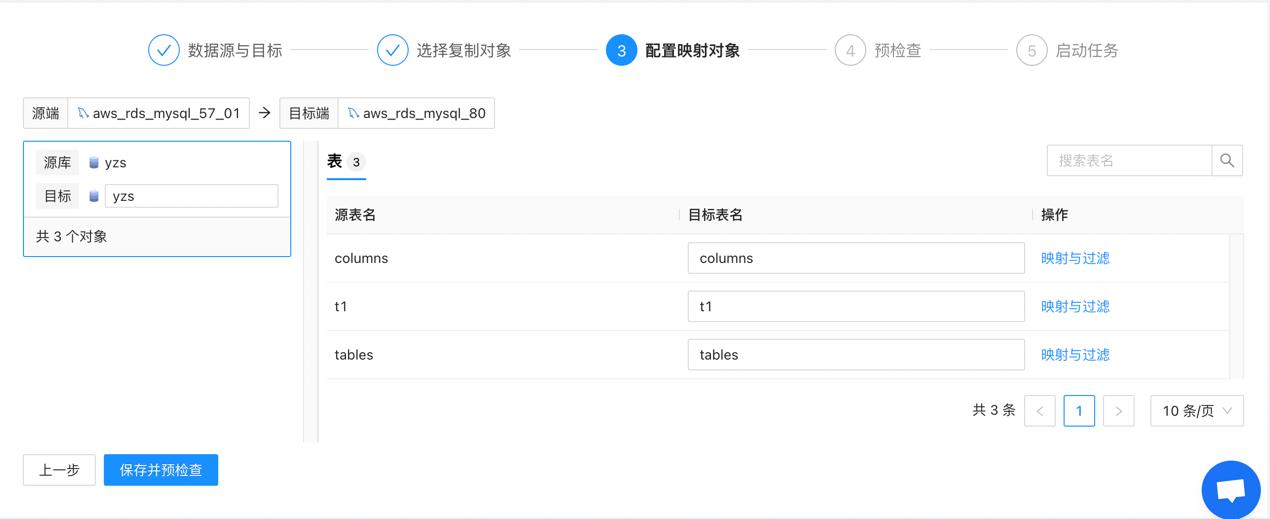
Task: Click the step 4 预检查 circle icon
Action: click(x=850, y=50)
